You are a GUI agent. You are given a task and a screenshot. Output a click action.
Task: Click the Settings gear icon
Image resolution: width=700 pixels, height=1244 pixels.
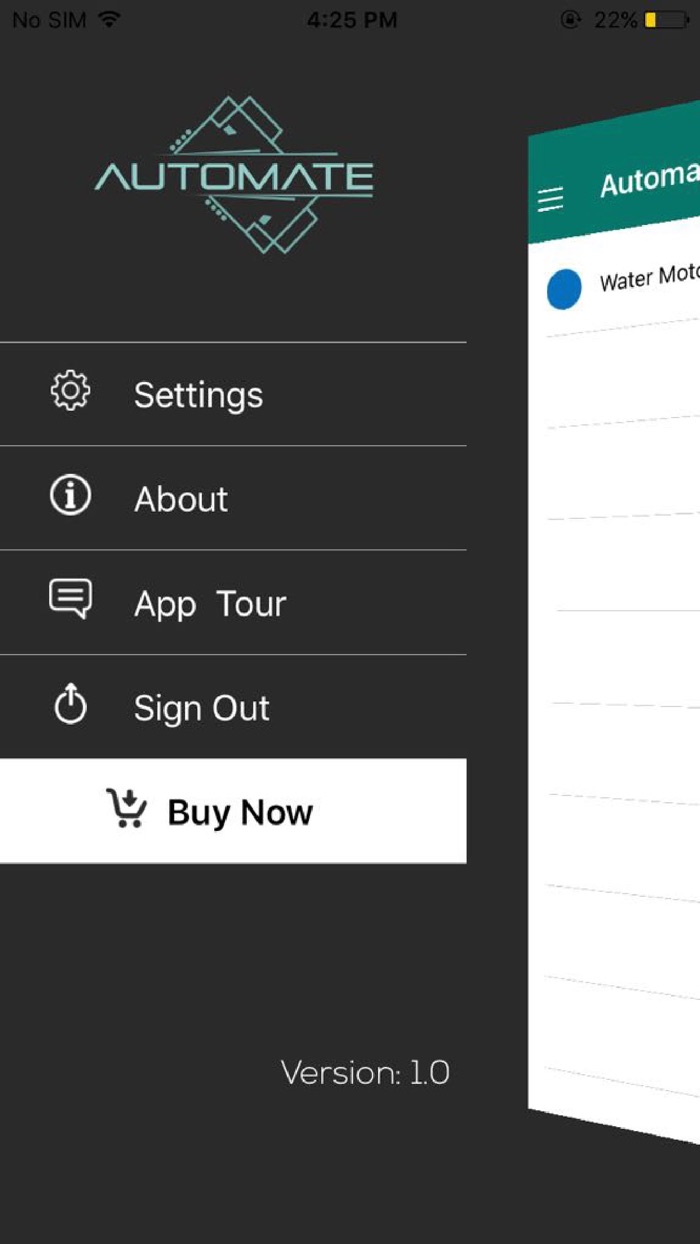point(69,393)
